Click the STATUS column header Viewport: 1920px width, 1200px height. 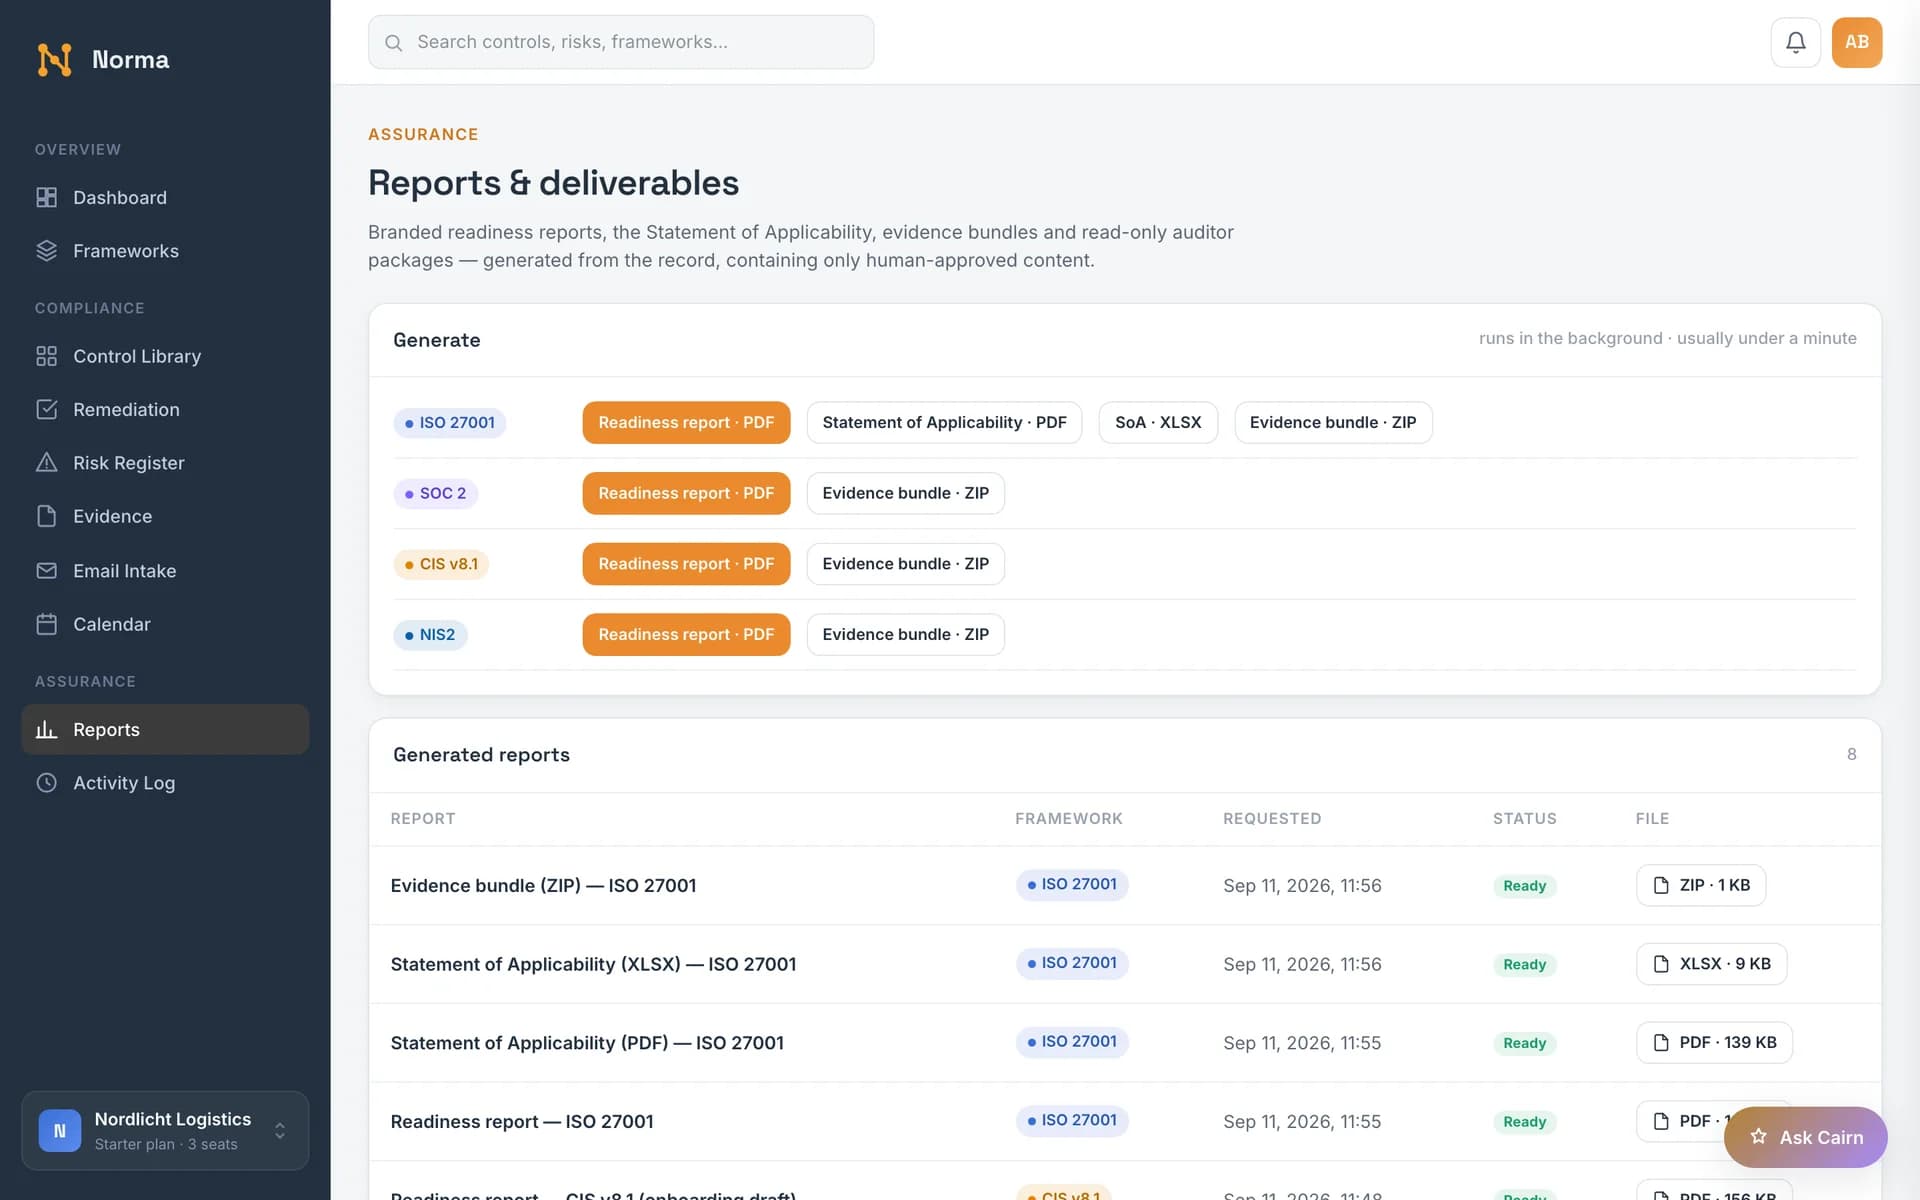1525,819
